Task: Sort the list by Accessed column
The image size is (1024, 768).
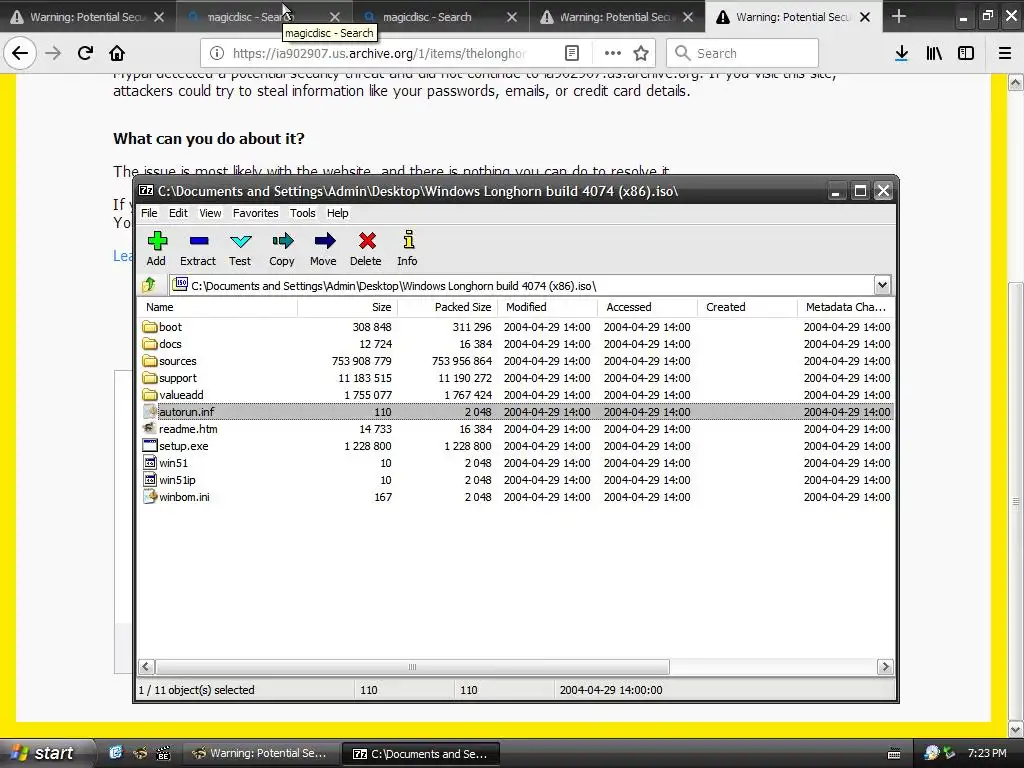Action: coord(647,307)
